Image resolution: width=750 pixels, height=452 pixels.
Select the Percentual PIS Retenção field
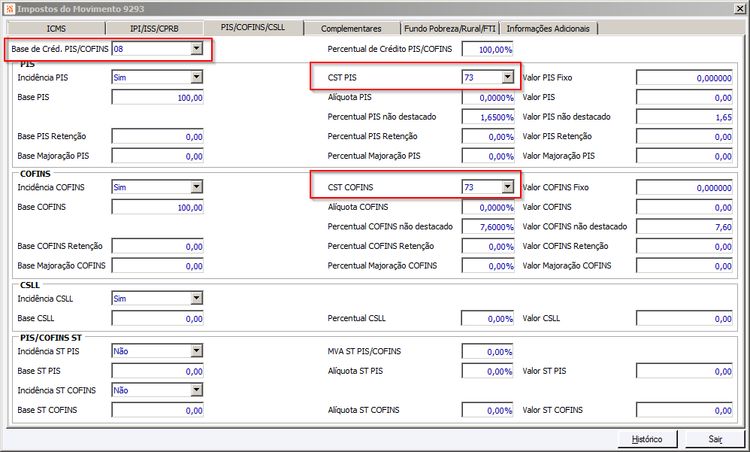tap(488, 137)
